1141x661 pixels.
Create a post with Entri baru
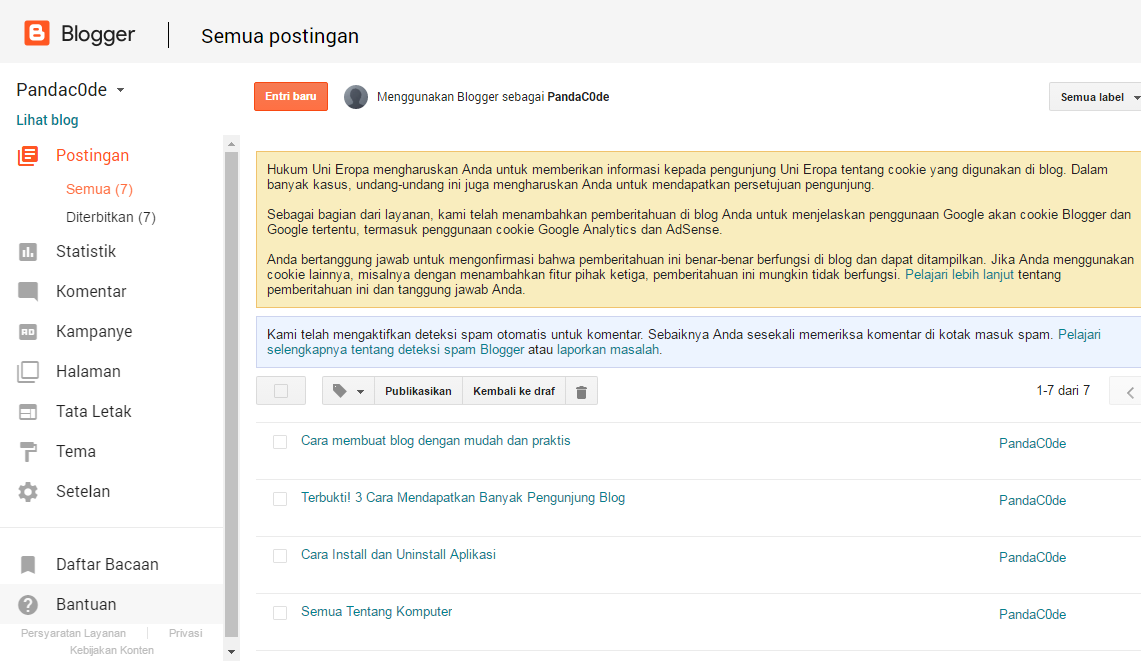(290, 96)
